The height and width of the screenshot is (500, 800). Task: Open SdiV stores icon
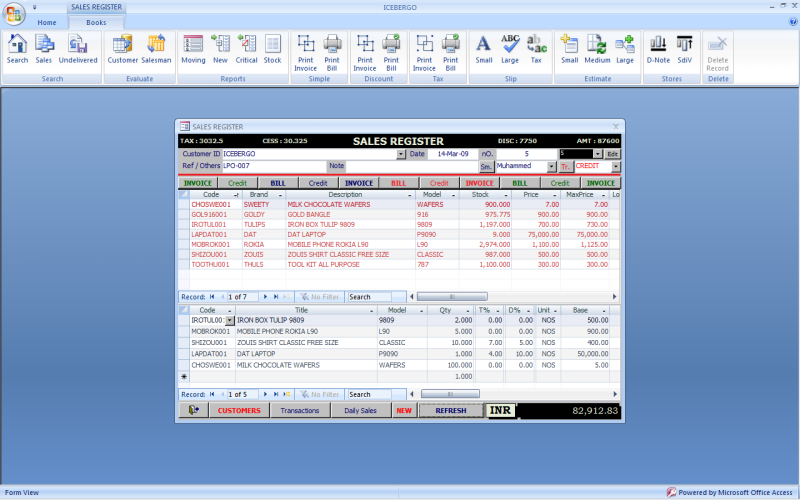(x=685, y=49)
